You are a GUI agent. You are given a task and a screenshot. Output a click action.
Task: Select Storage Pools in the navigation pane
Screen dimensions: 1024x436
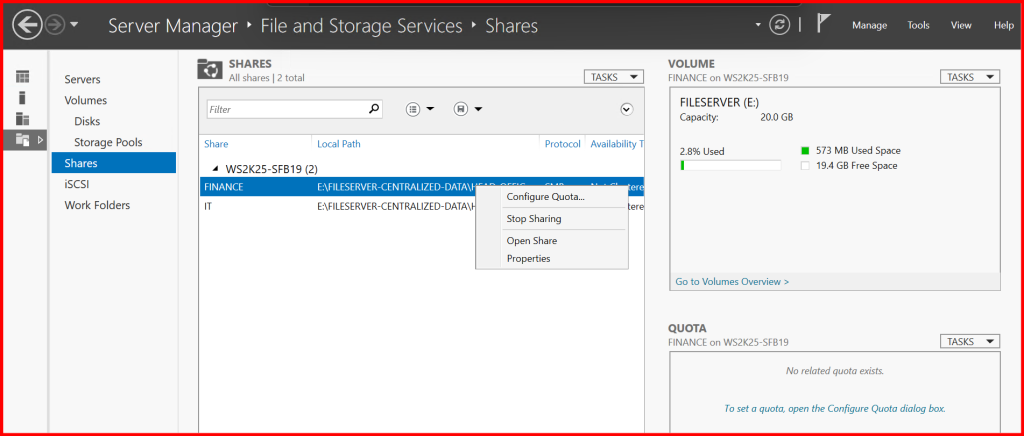pyautogui.click(x=107, y=142)
